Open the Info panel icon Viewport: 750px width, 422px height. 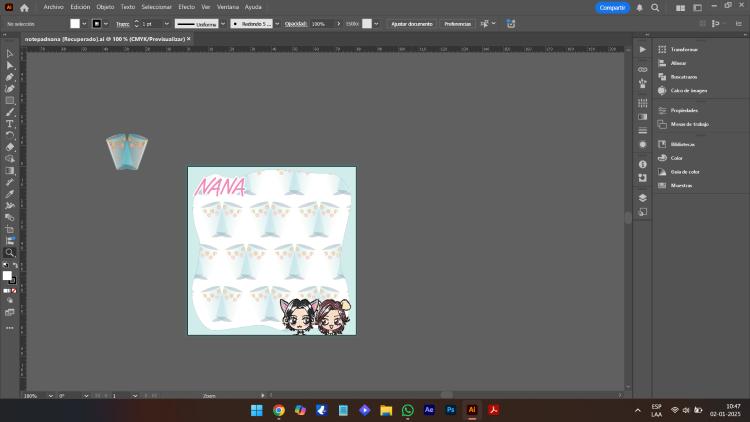[642, 164]
